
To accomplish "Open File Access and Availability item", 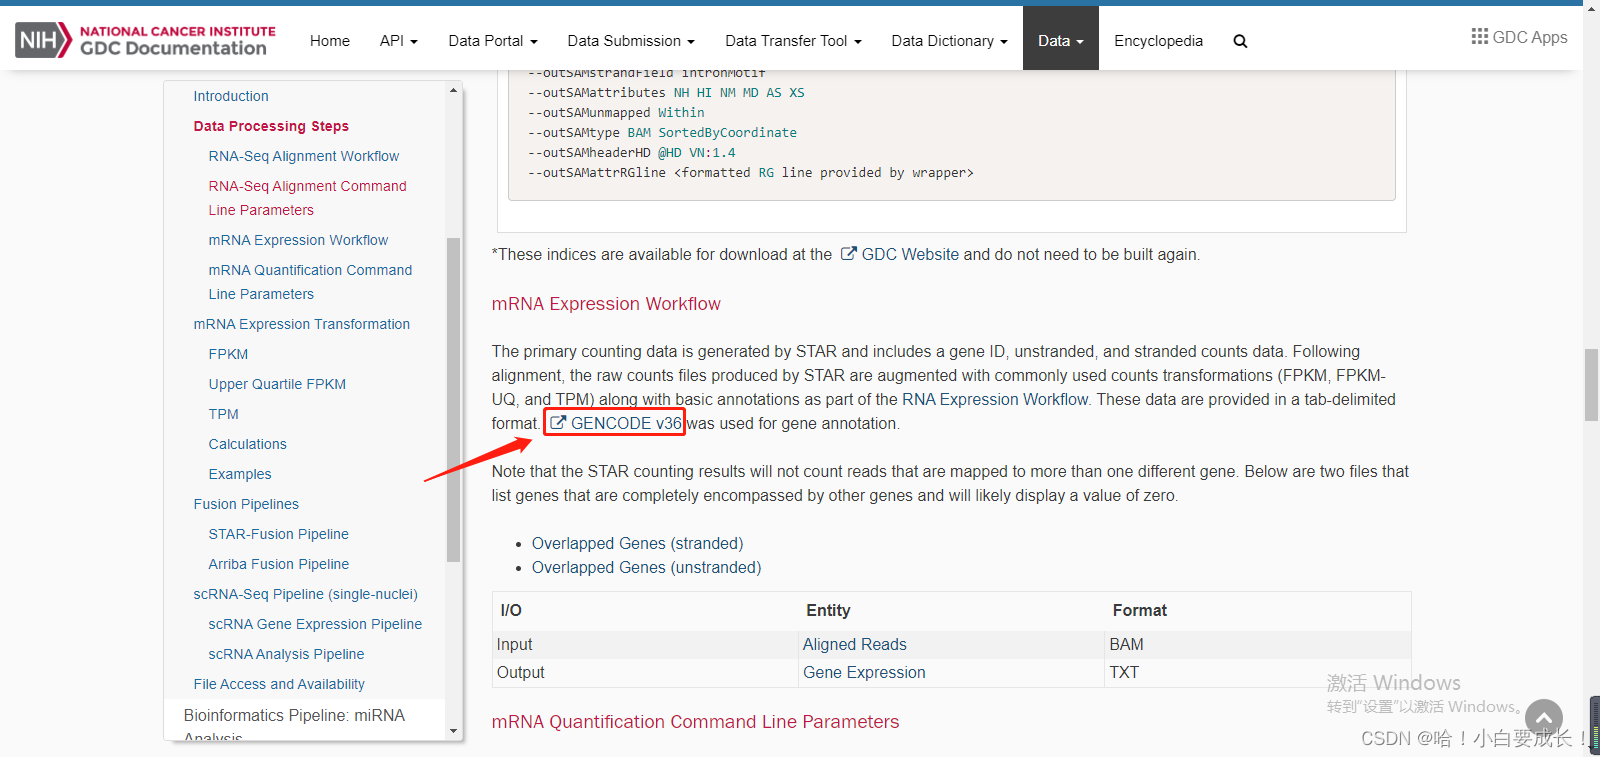I will 279,684.
